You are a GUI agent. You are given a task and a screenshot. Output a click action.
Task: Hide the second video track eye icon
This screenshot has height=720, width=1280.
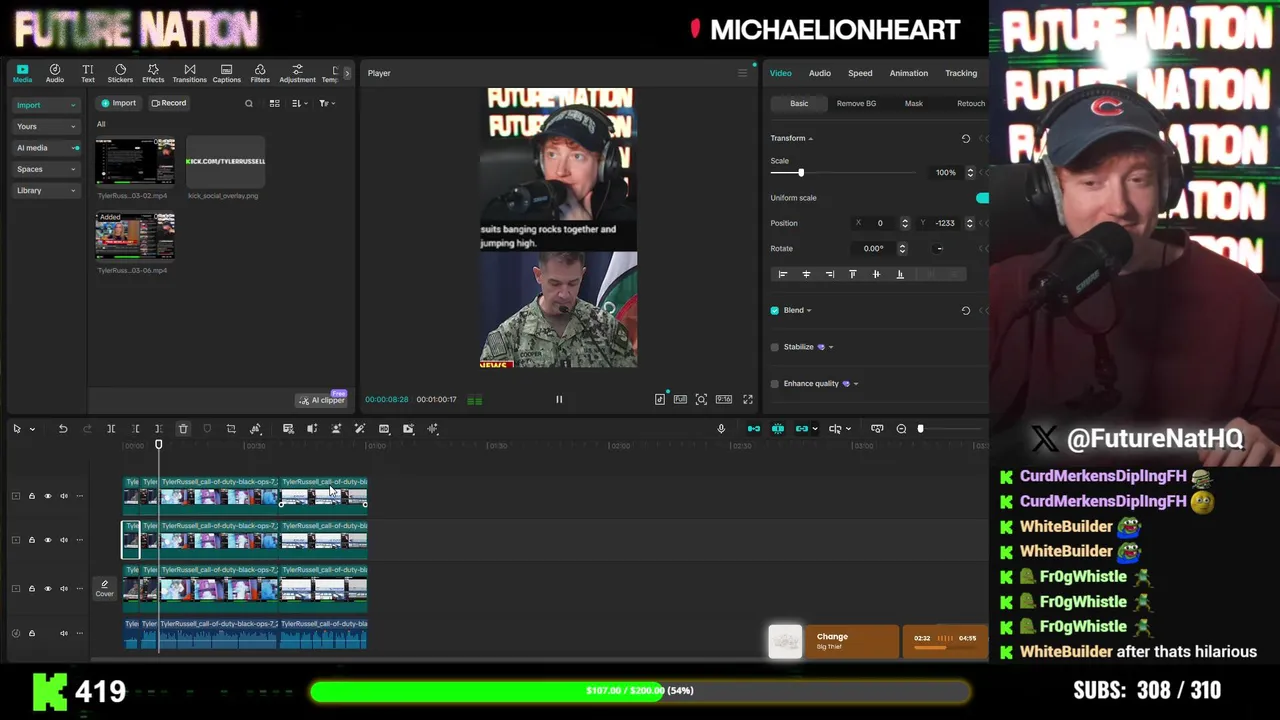[47, 540]
